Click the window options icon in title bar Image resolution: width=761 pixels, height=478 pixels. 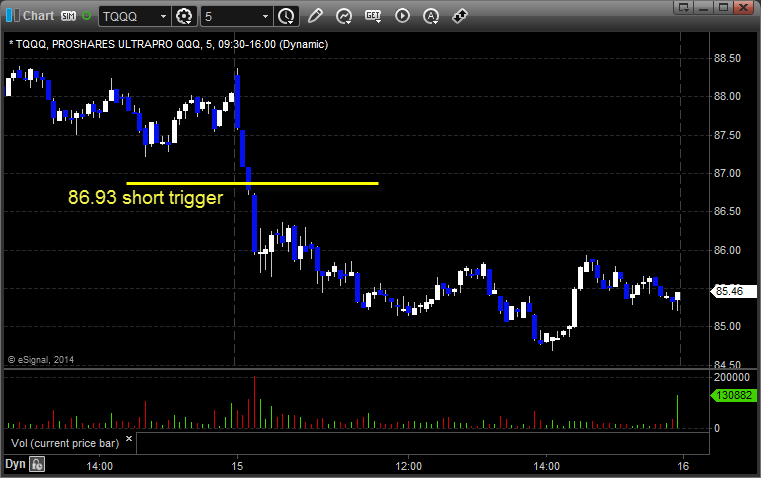(x=683, y=7)
